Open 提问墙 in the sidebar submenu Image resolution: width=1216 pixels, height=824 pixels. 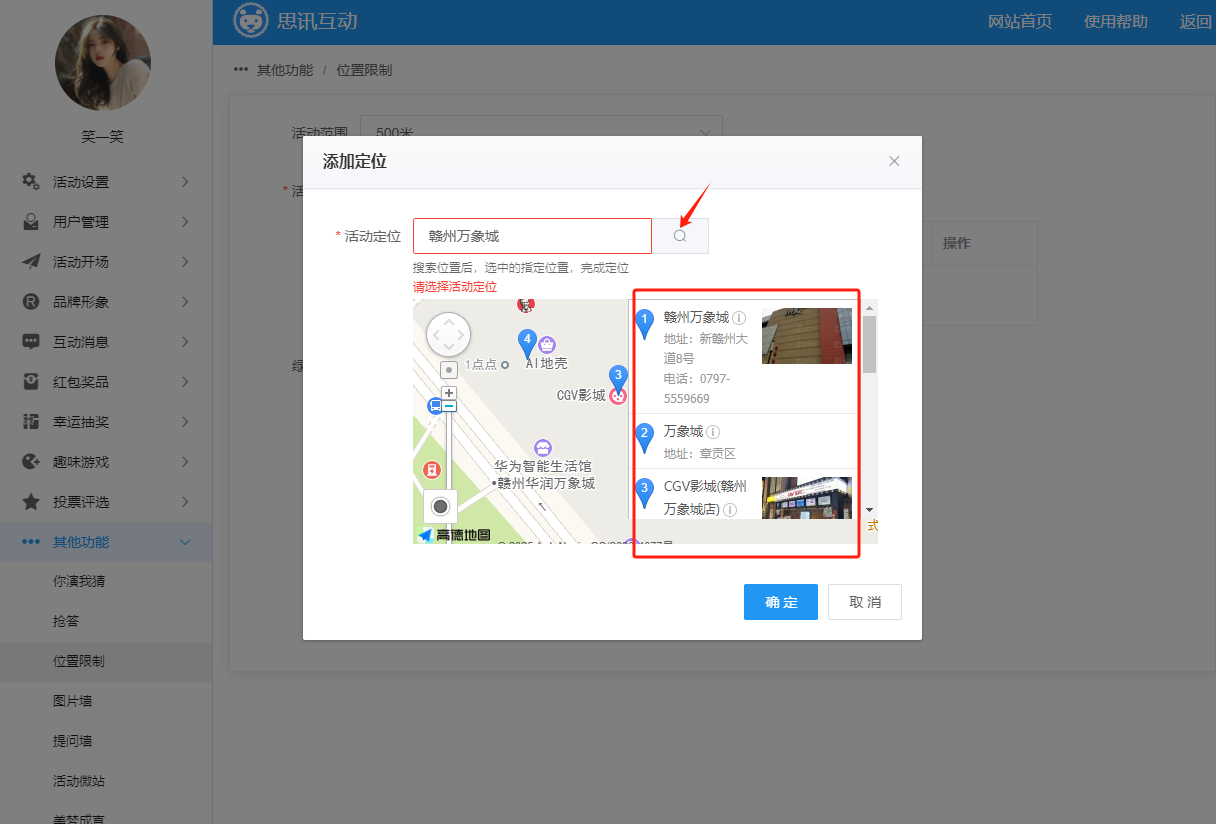tap(72, 741)
